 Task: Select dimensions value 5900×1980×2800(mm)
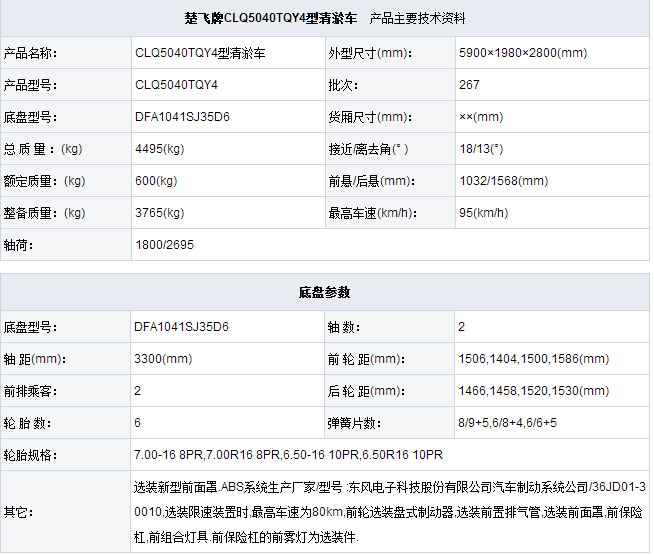523,53
